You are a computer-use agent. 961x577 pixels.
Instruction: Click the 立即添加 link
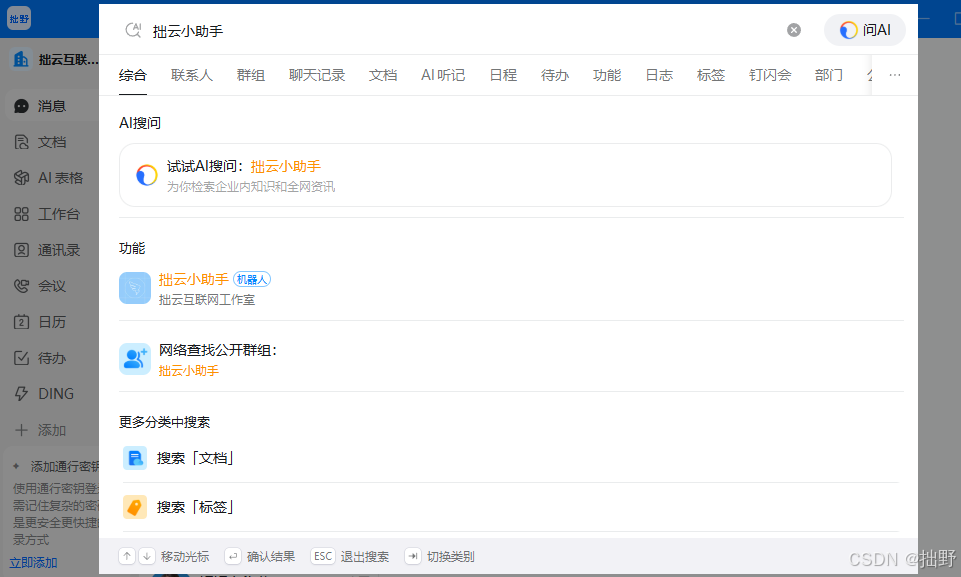coord(33,562)
